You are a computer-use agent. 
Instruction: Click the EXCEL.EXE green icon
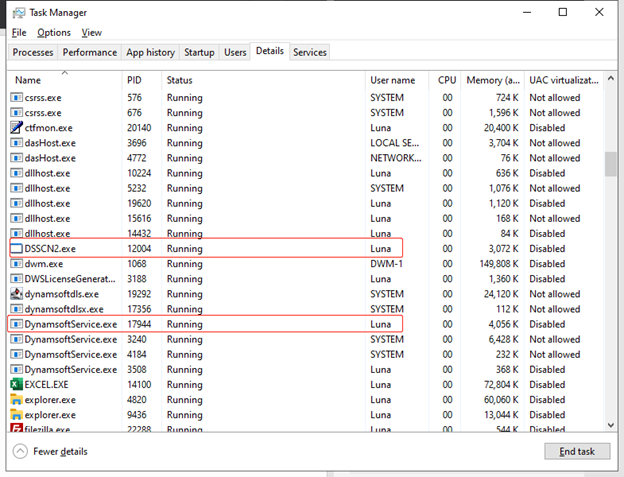(x=16, y=384)
